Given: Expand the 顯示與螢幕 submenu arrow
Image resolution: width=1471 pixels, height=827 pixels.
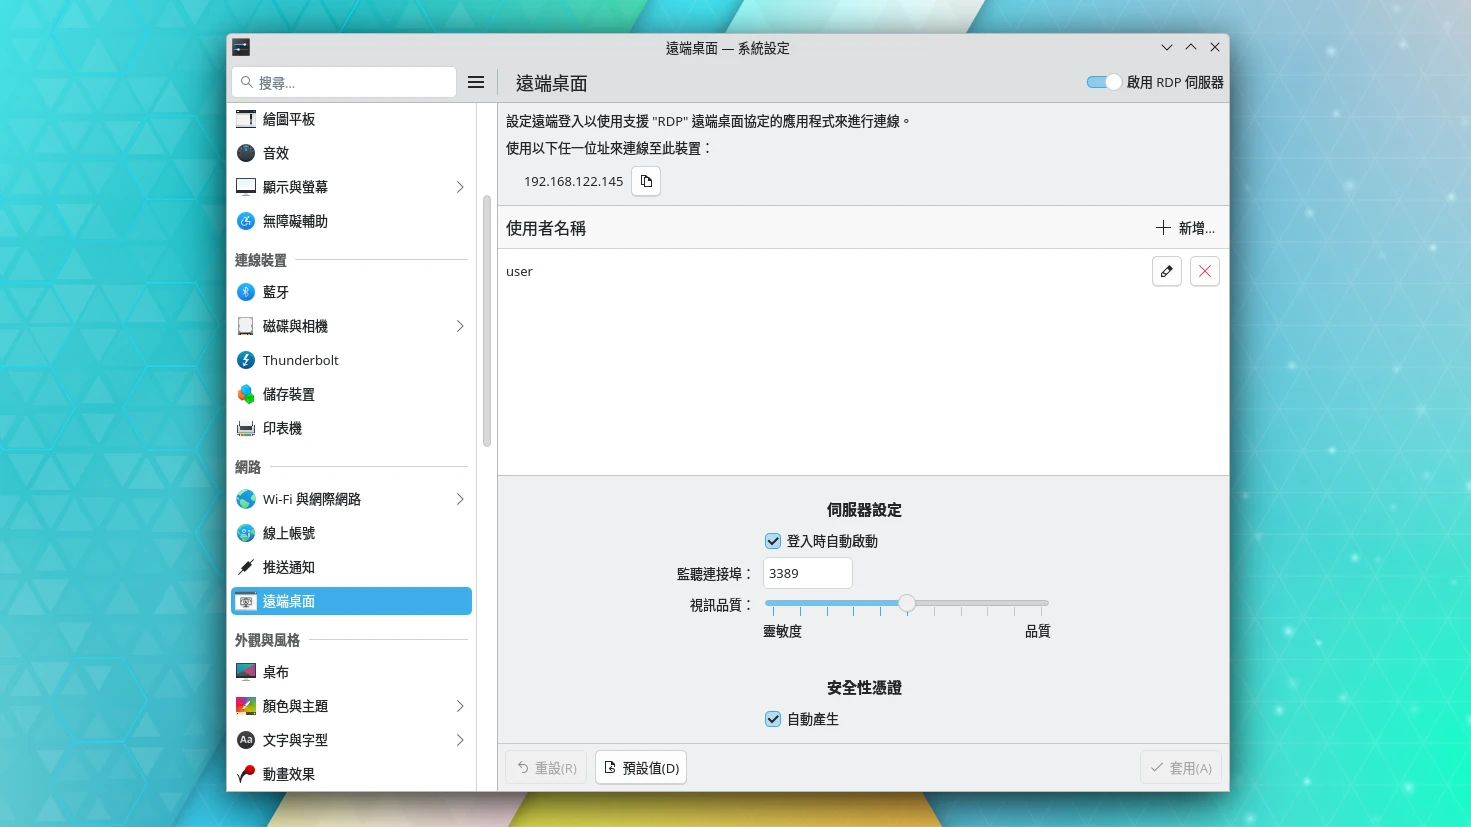Looking at the screenshot, I should pyautogui.click(x=460, y=187).
